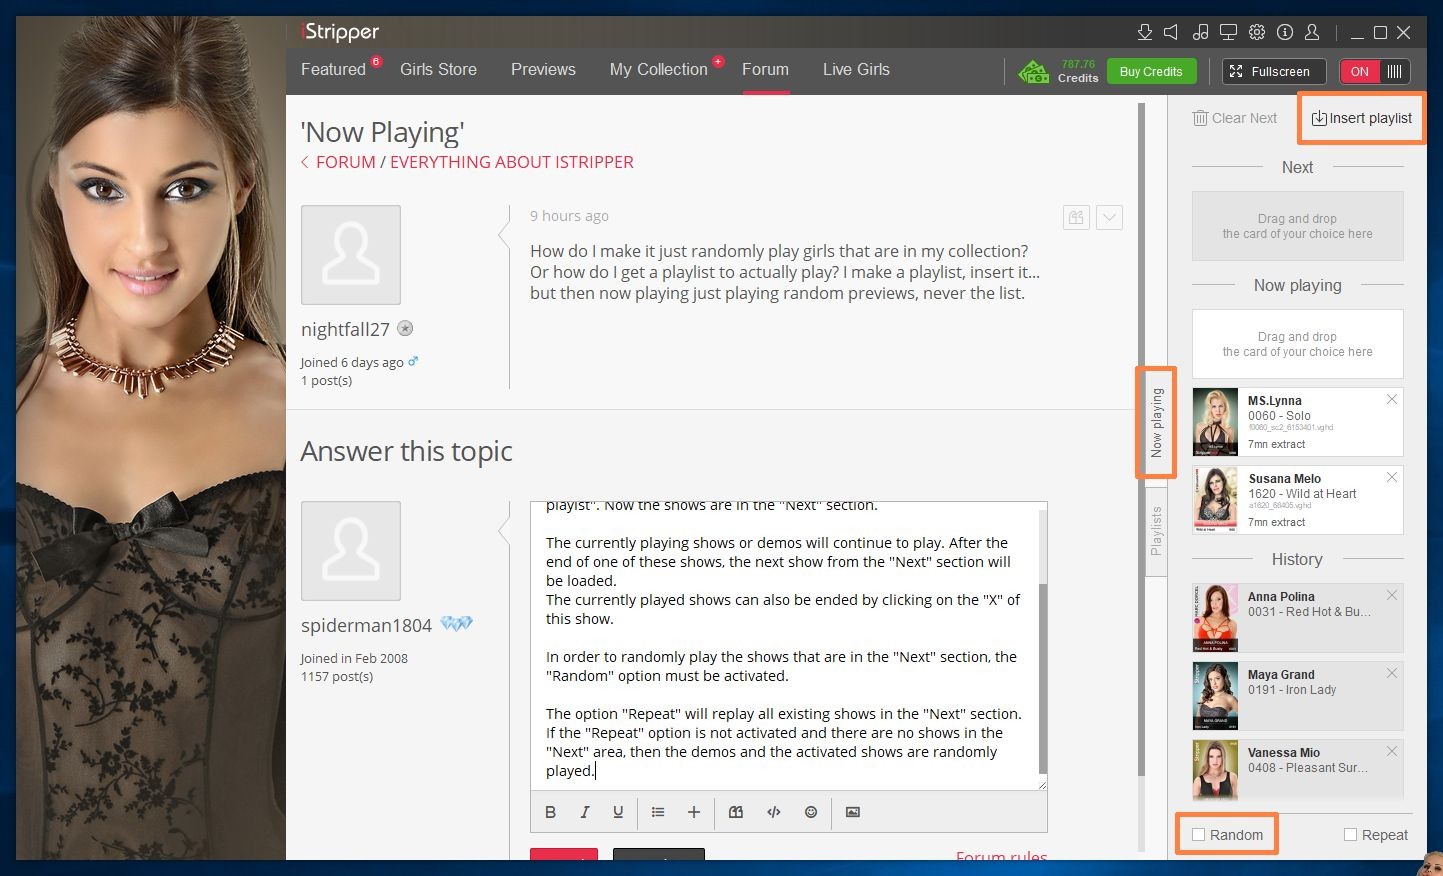Screen dimensions: 1443x876
Task: Enable the Repeat checkbox
Action: (1350, 835)
